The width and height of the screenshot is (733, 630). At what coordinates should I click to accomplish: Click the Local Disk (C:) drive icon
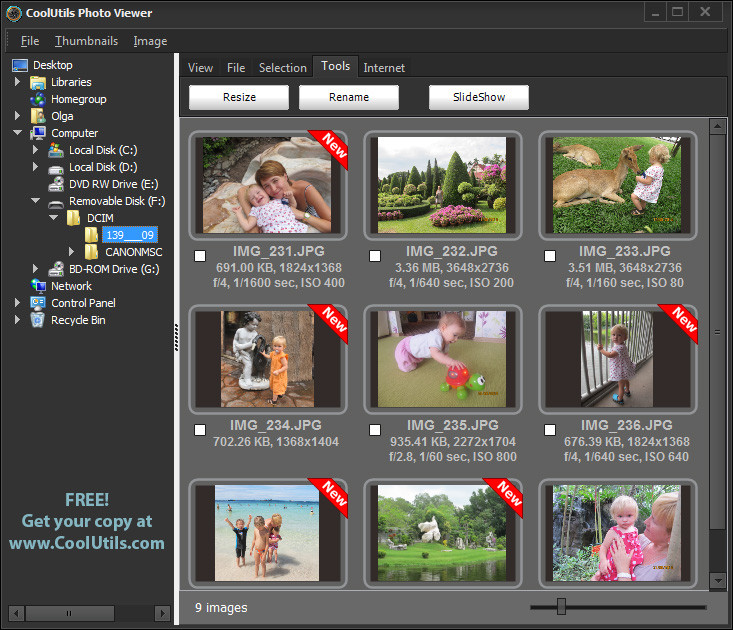click(56, 150)
